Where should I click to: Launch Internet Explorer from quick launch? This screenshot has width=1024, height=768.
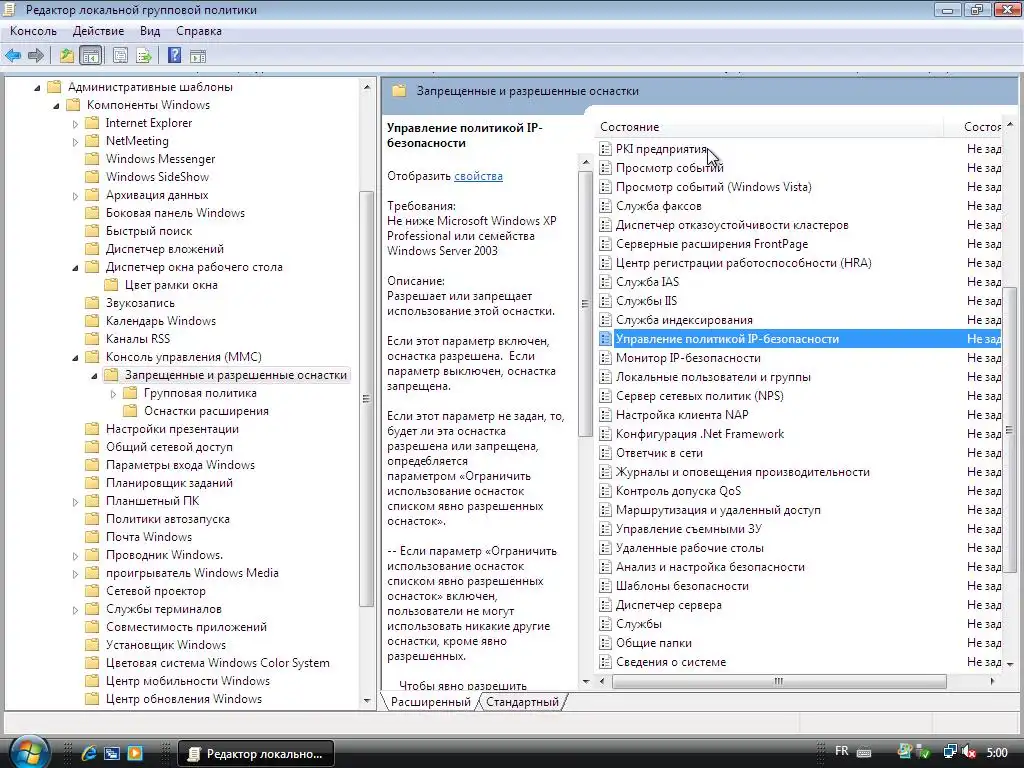tap(88, 753)
